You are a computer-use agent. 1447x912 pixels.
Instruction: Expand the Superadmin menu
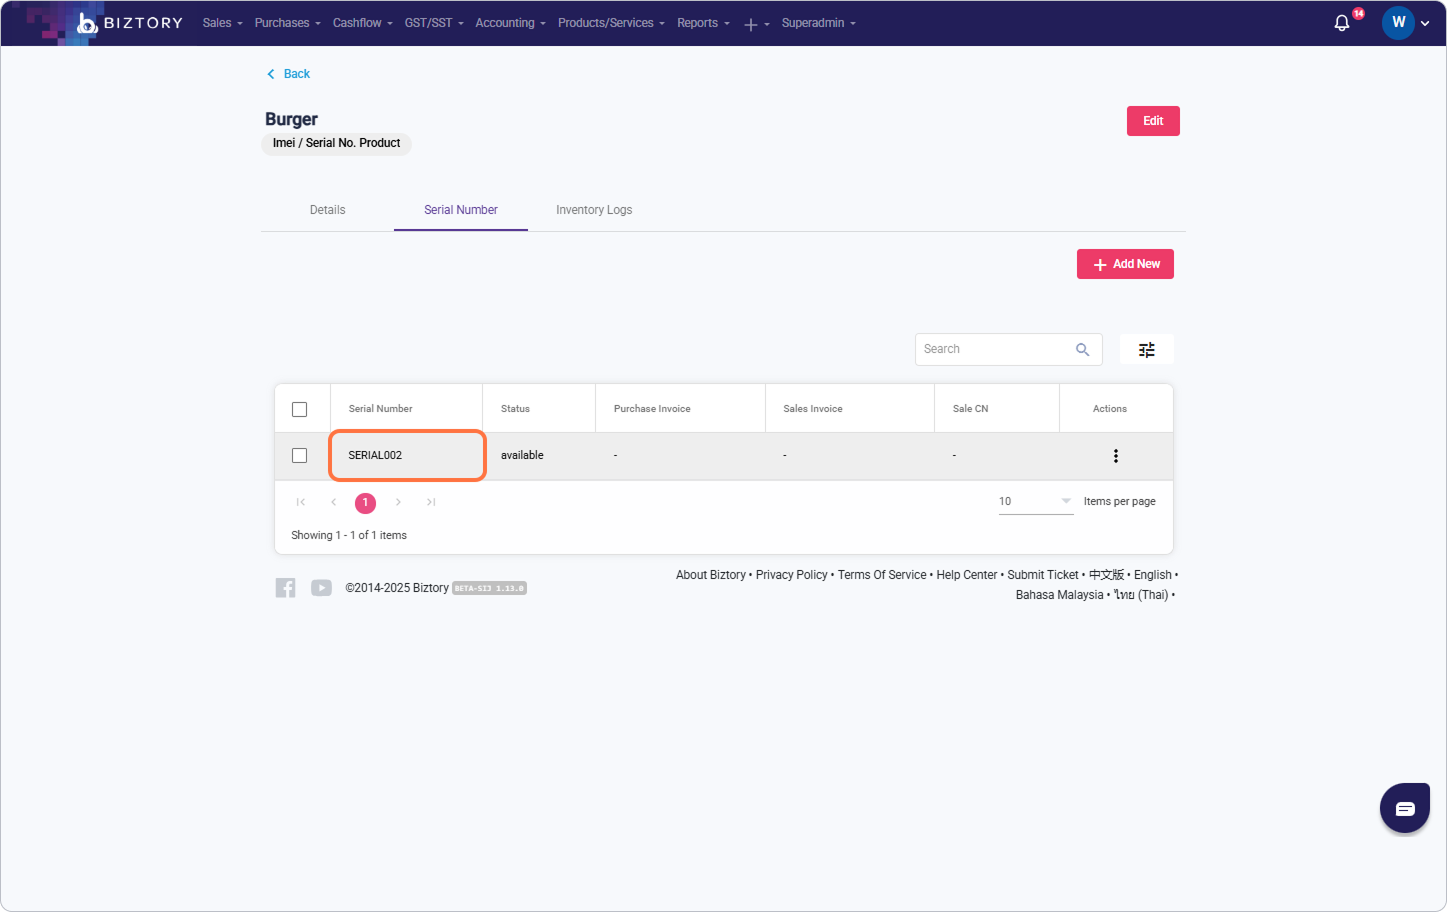[818, 23]
